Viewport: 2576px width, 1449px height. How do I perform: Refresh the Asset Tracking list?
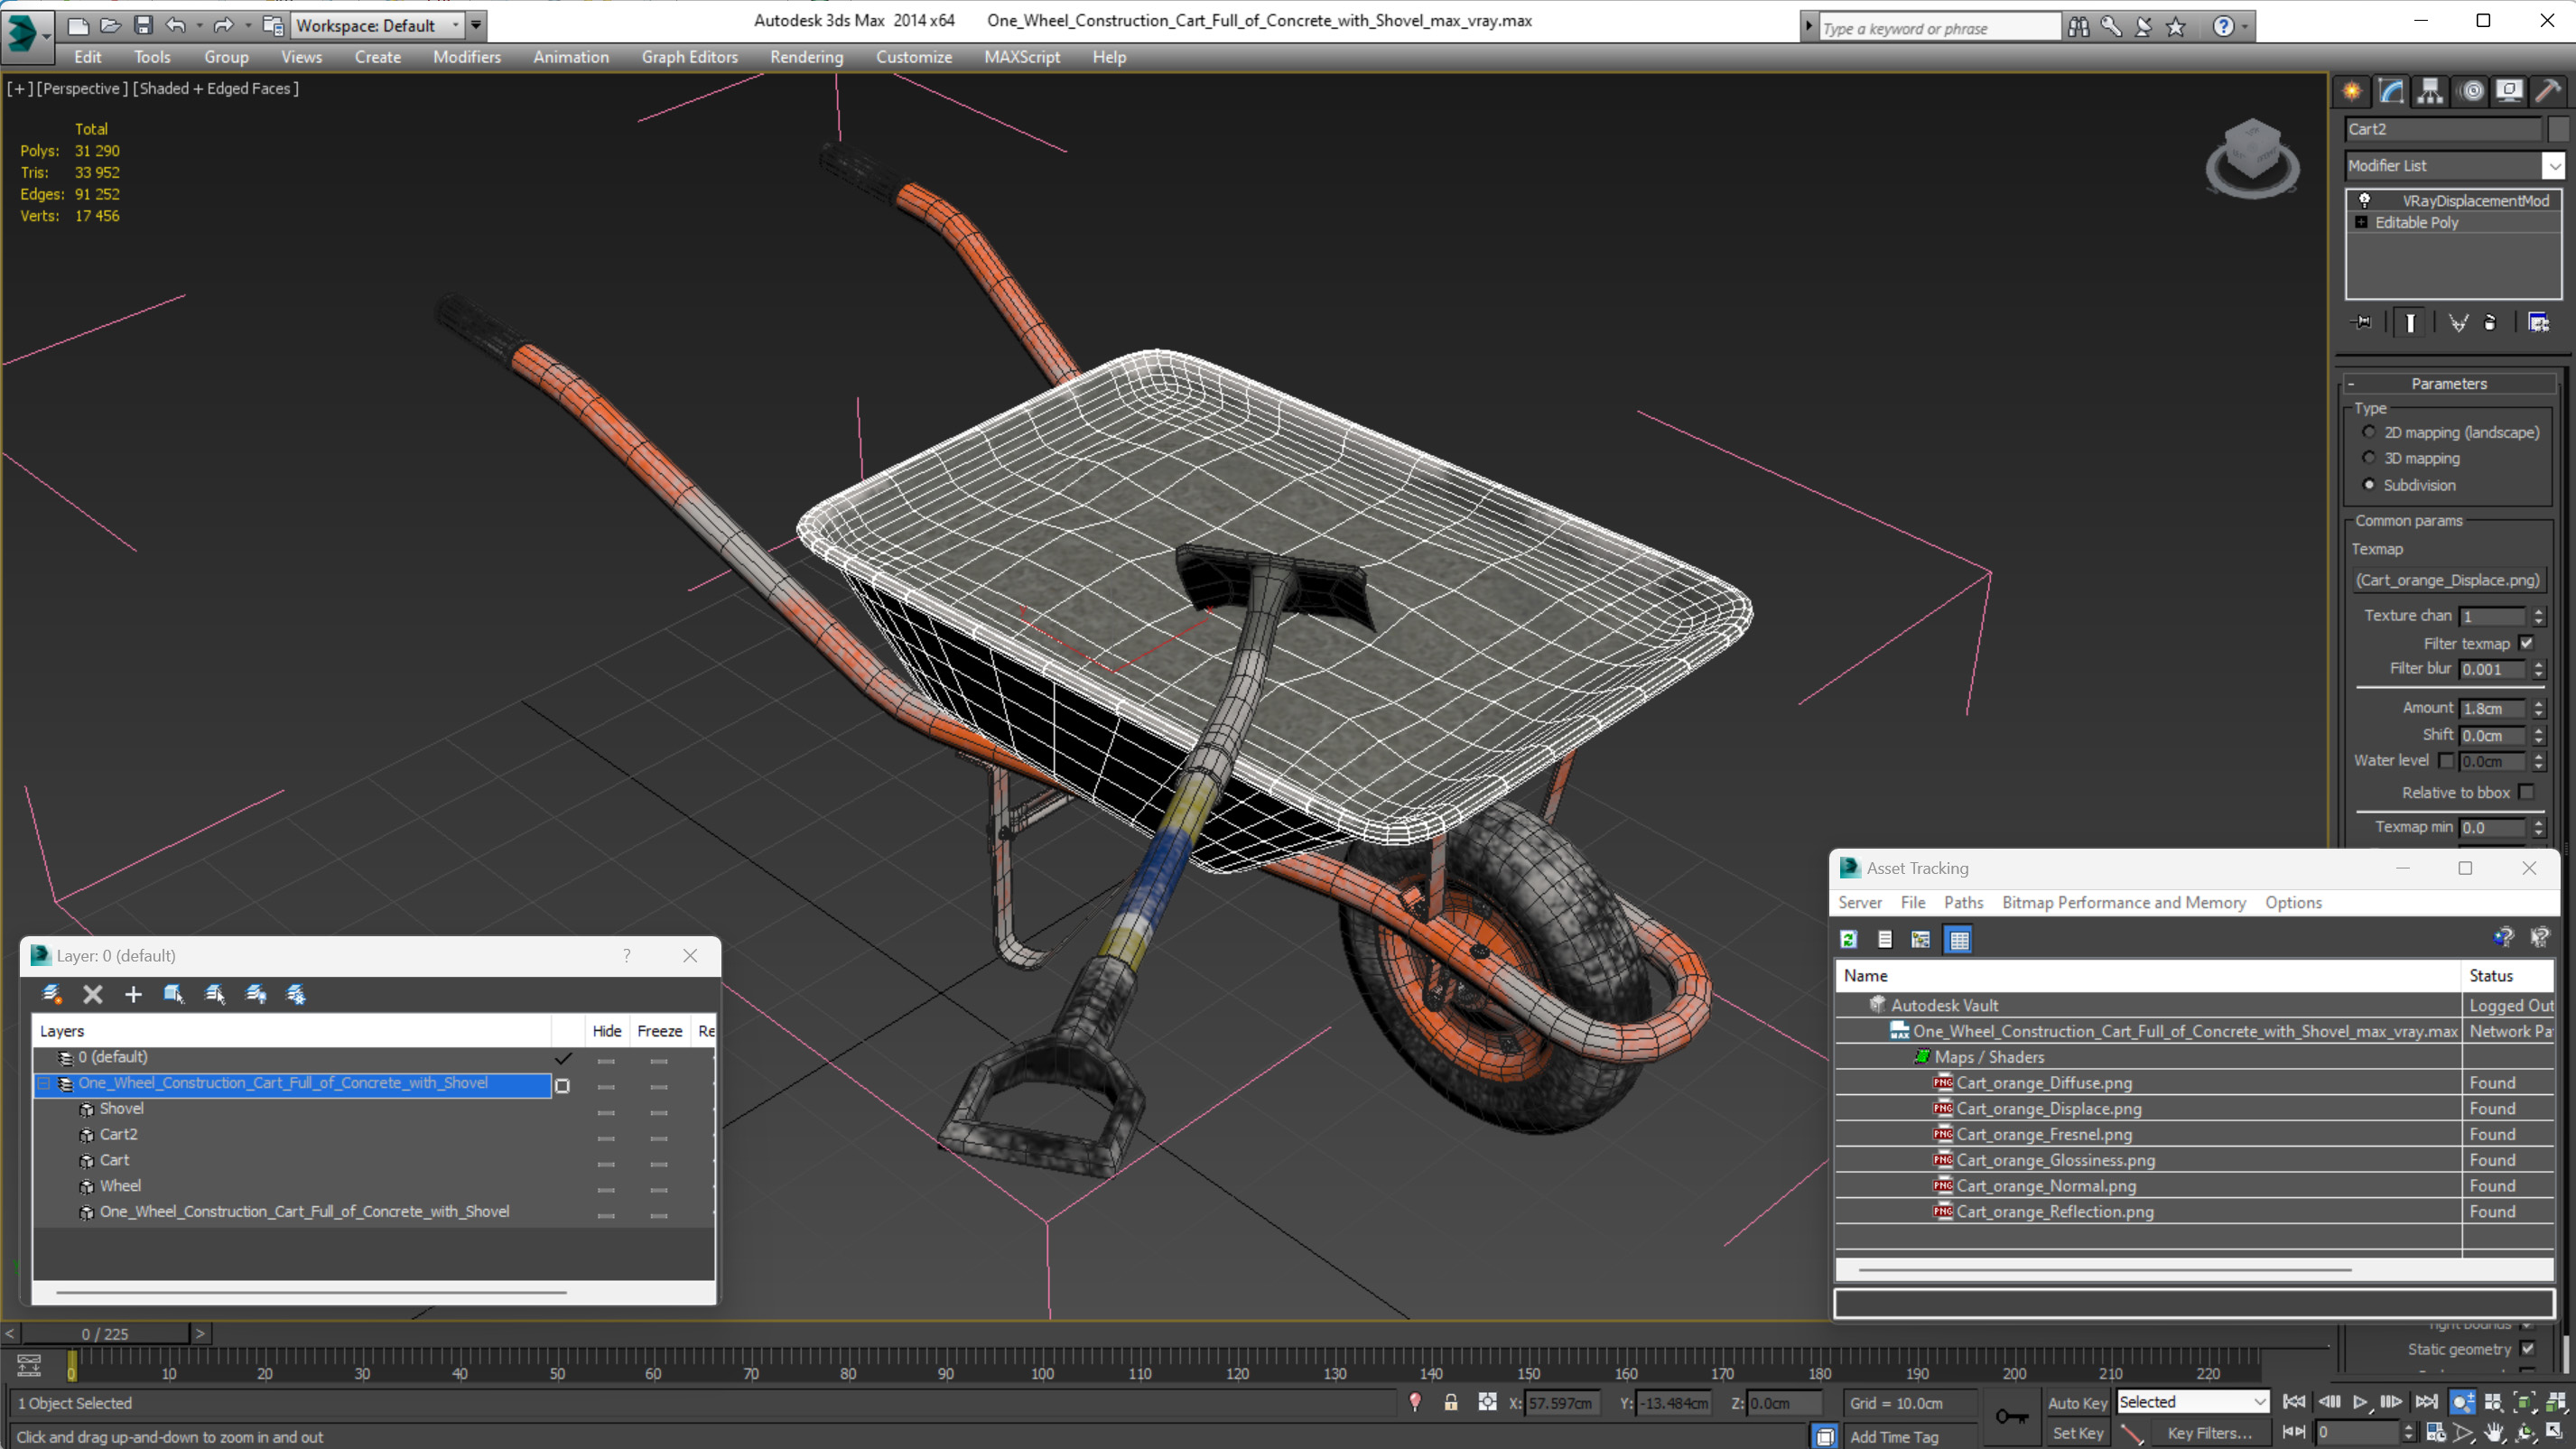1848,939
